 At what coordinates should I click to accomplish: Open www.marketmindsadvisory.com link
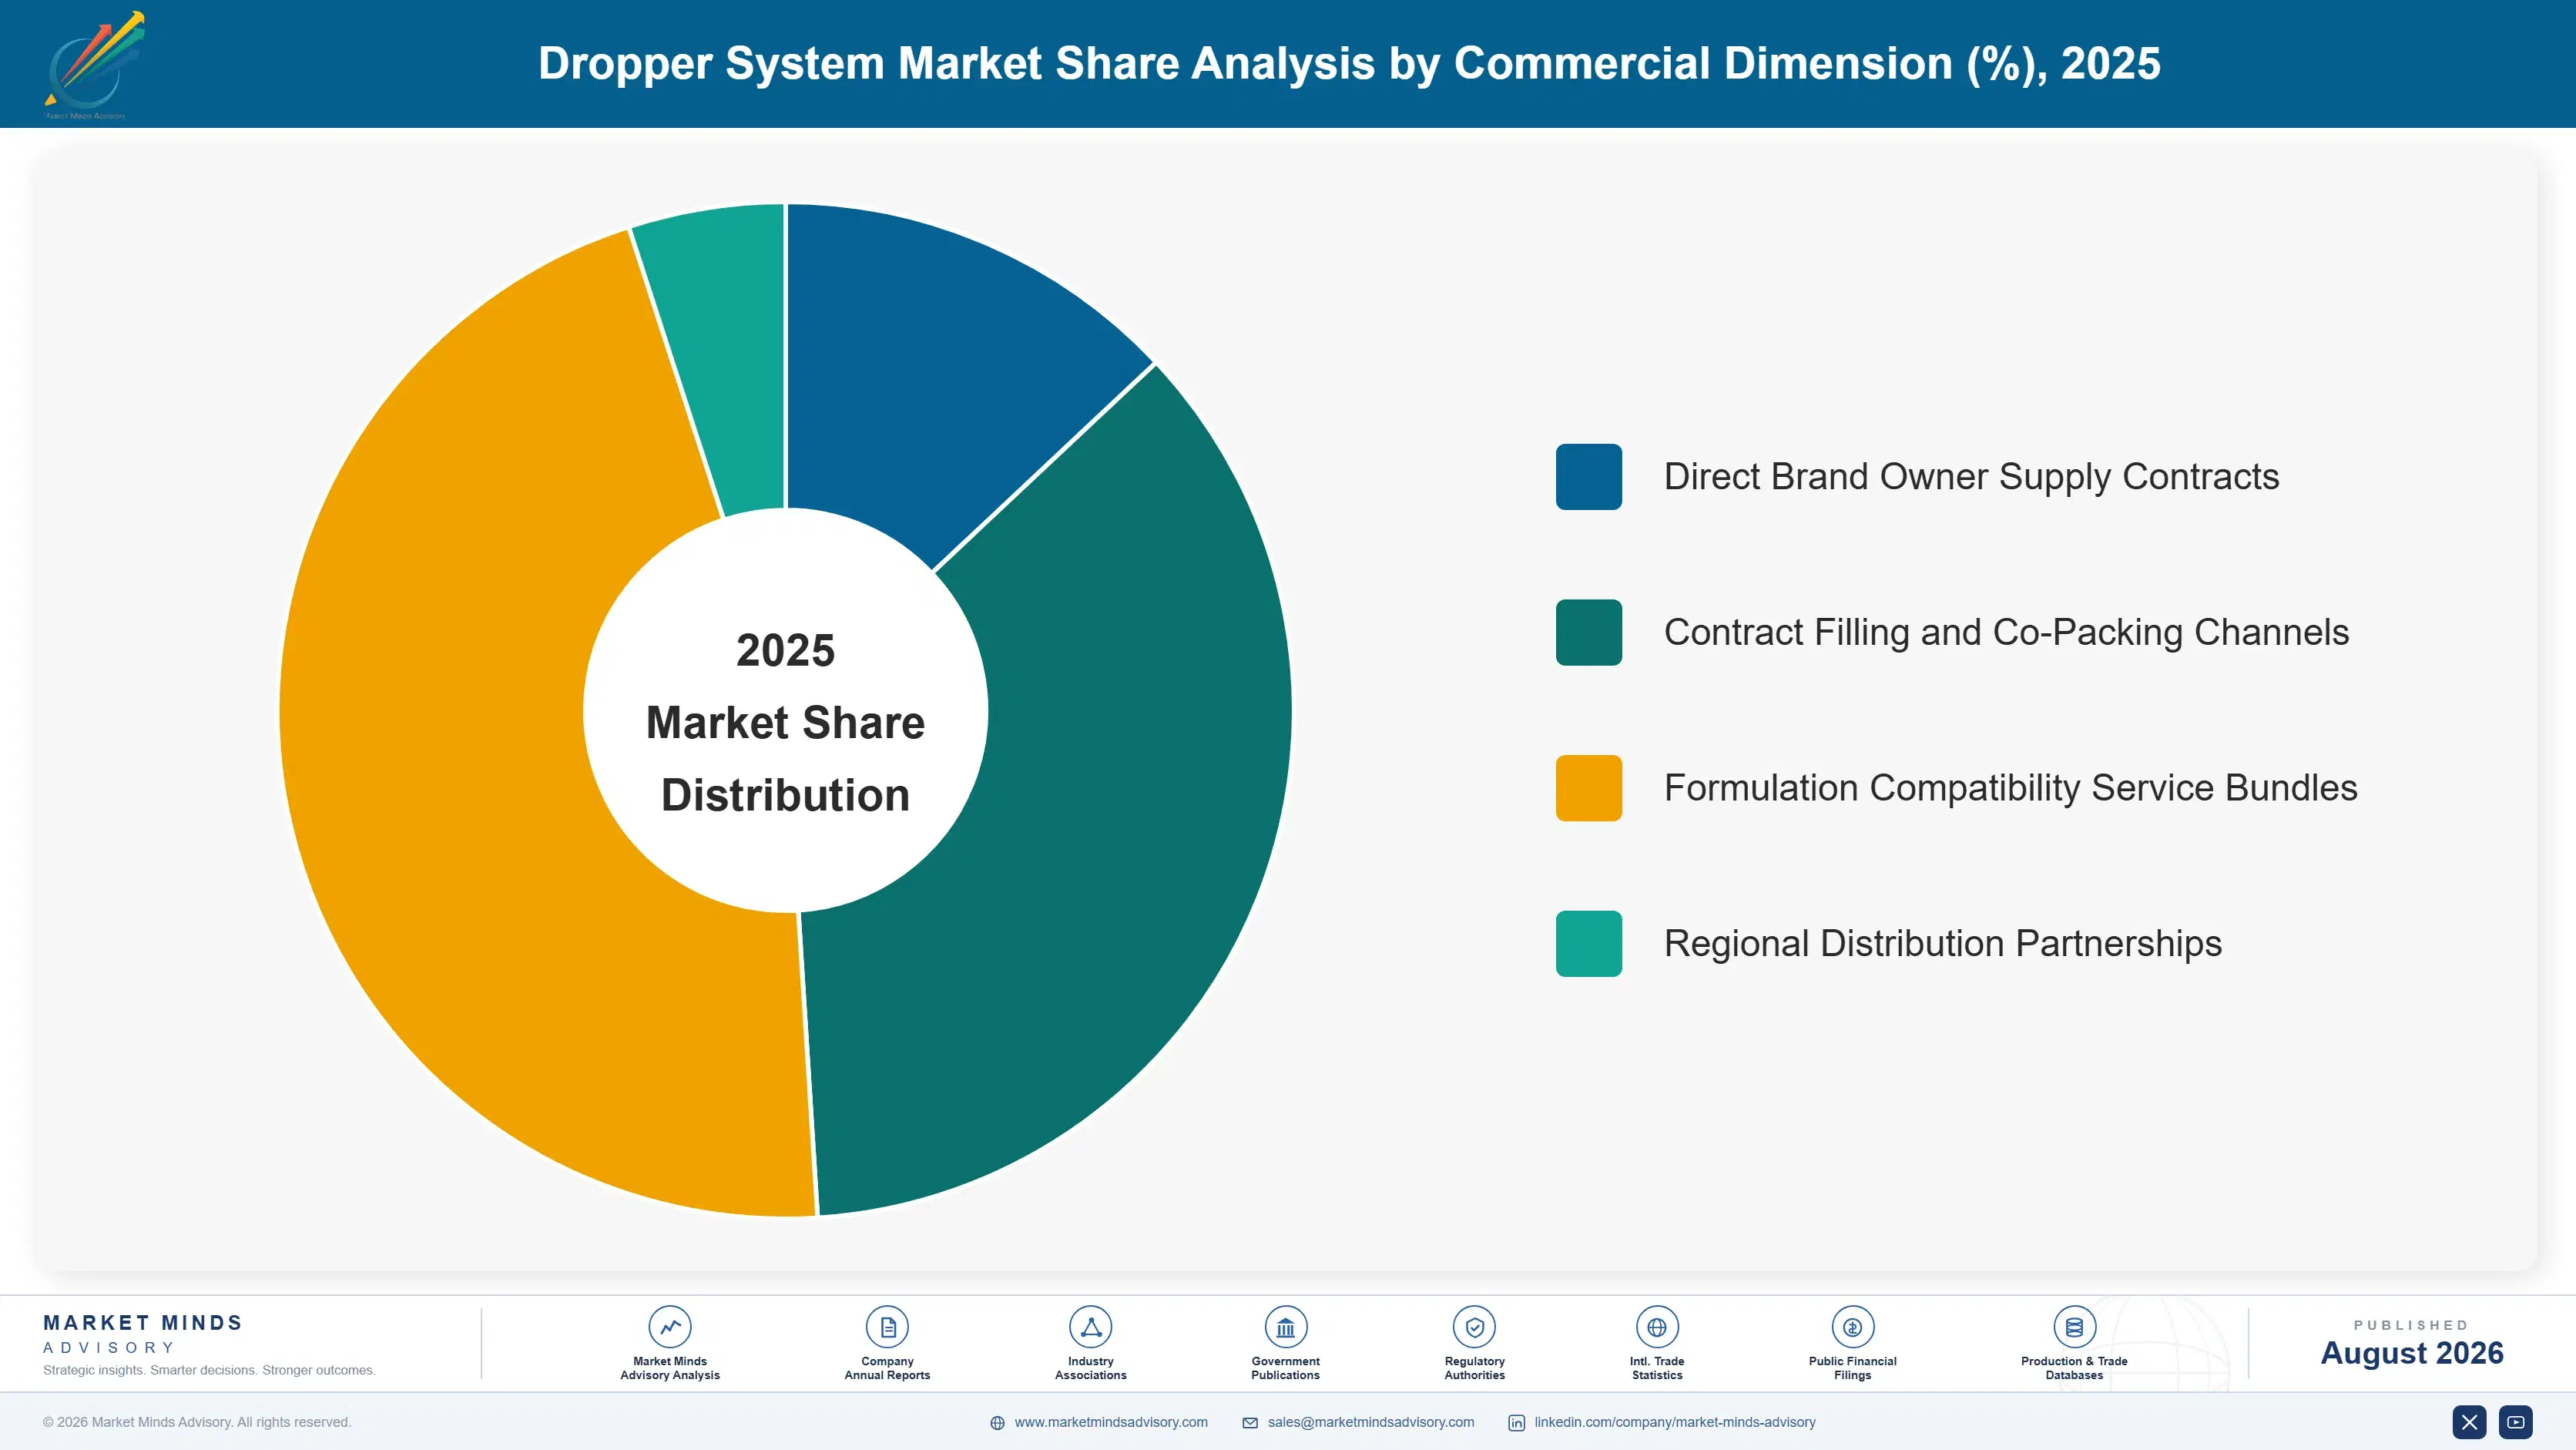click(x=1111, y=1422)
